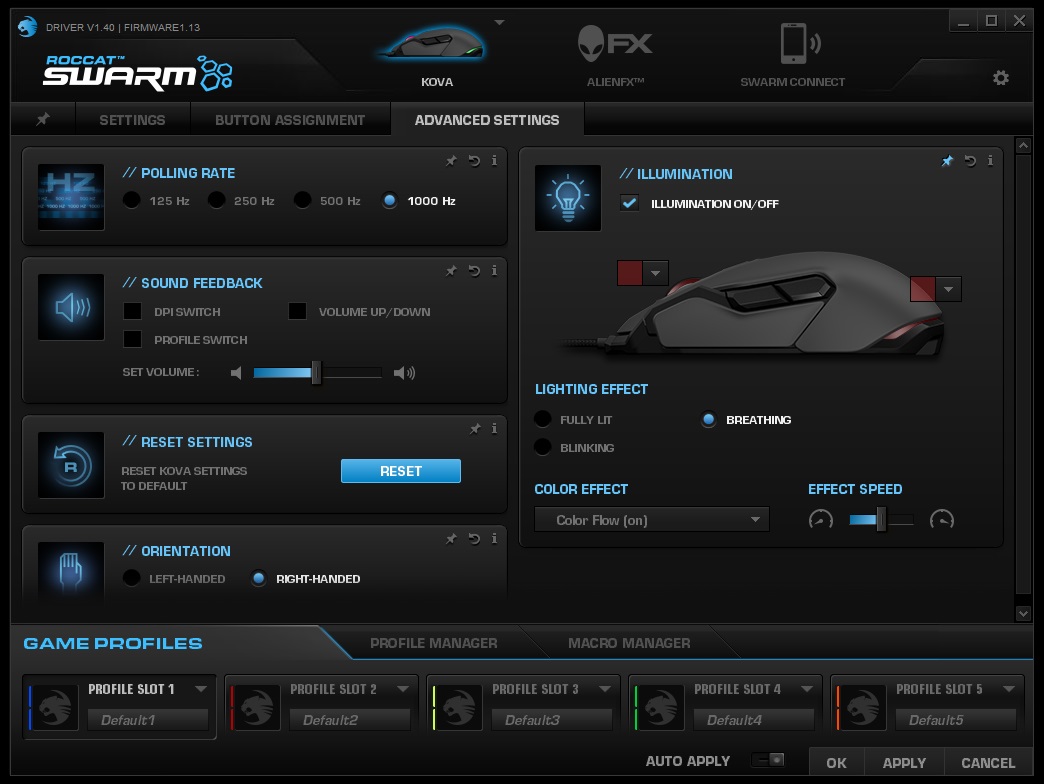
Task: Open Orientation info icon
Action: coord(494,538)
